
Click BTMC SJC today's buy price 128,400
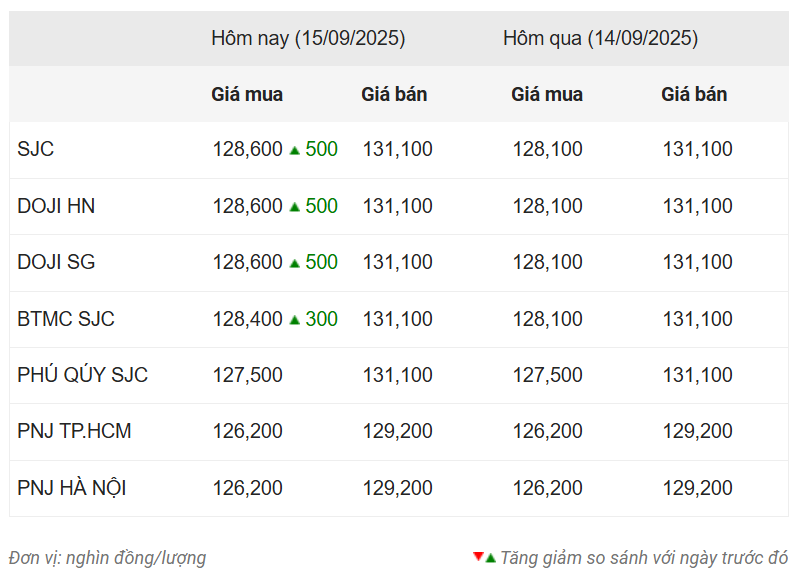tap(247, 319)
